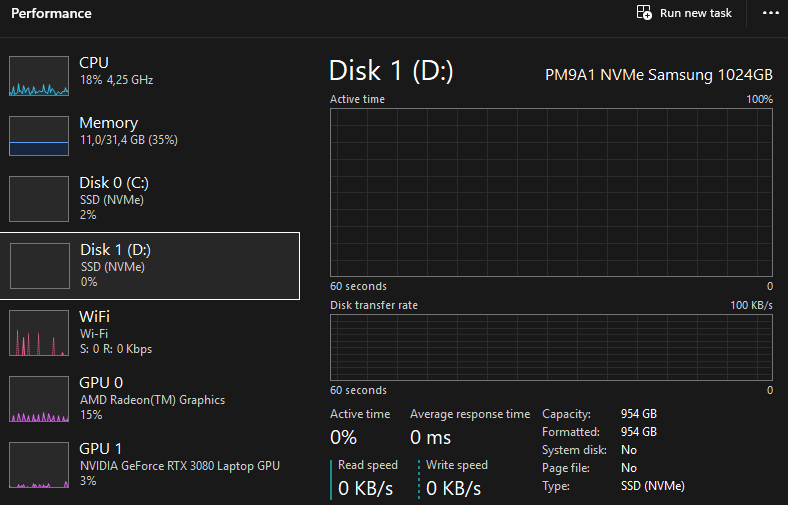This screenshot has height=505, width=788.
Task: Click the Run new task button label
Action: click(x=696, y=13)
